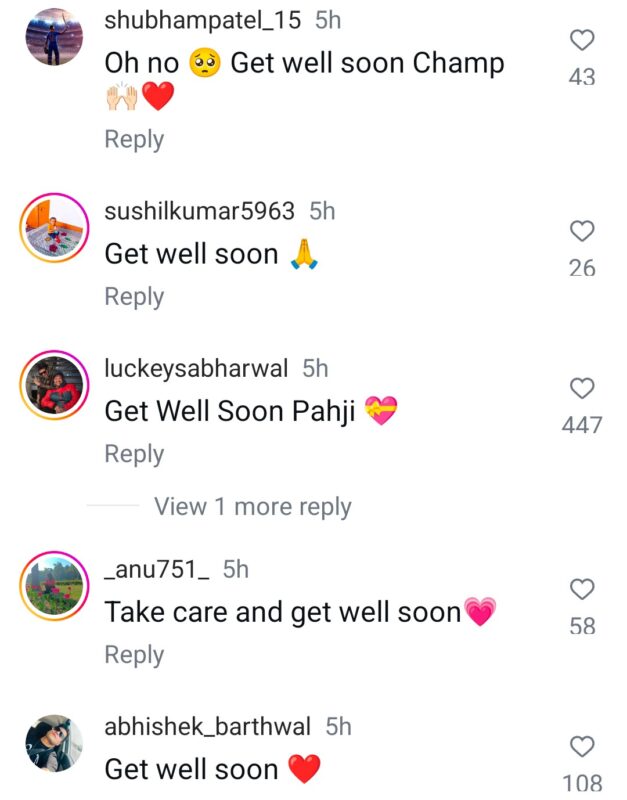This screenshot has height=800, width=627.
Task: Reply to _anu751_'s comment
Action: pos(134,655)
